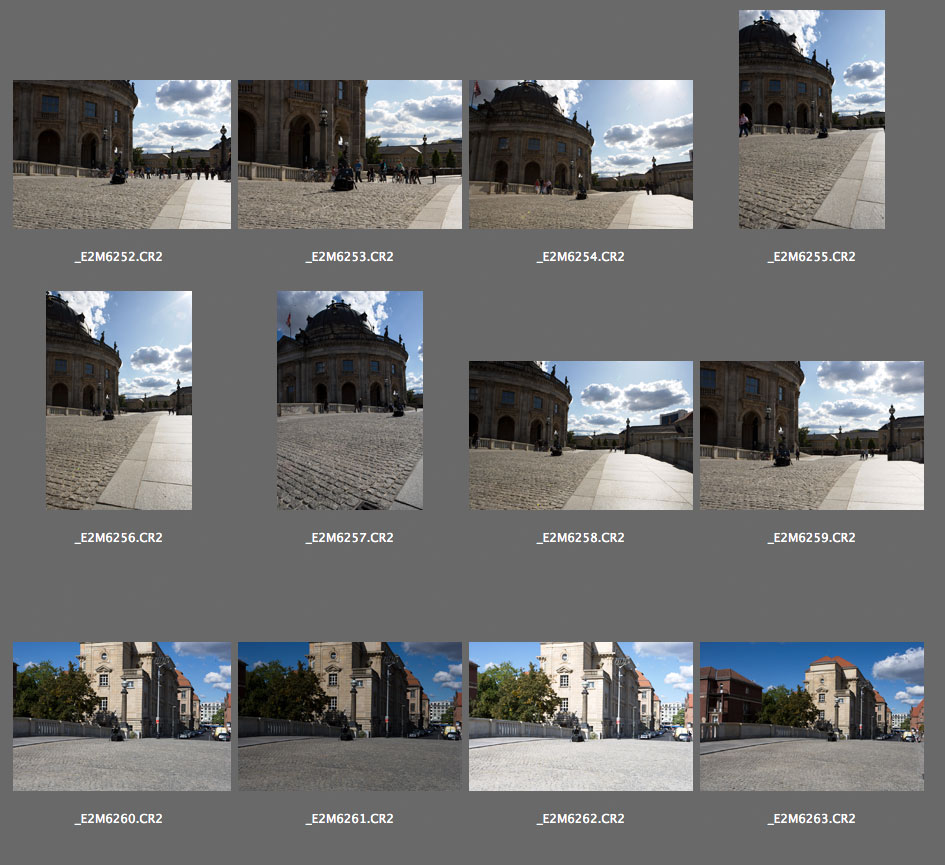945x865 pixels.
Task: Choose the _E2M6257.CR2 portrait thumbnail
Action: pyautogui.click(x=350, y=400)
